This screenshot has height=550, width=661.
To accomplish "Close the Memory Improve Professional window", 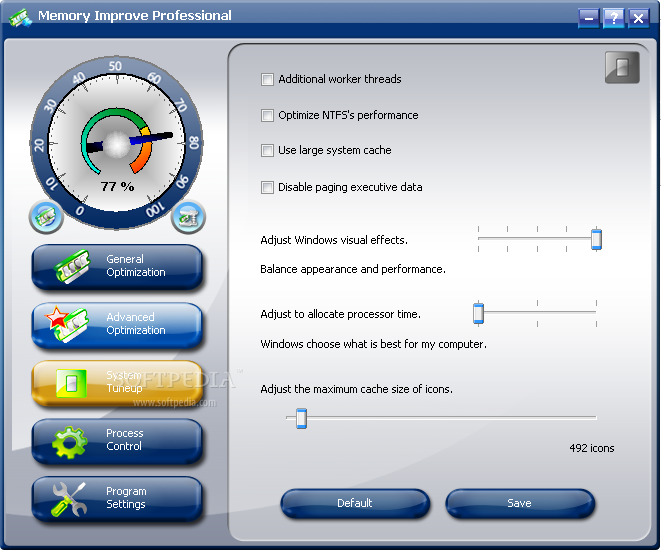I will coord(639,18).
